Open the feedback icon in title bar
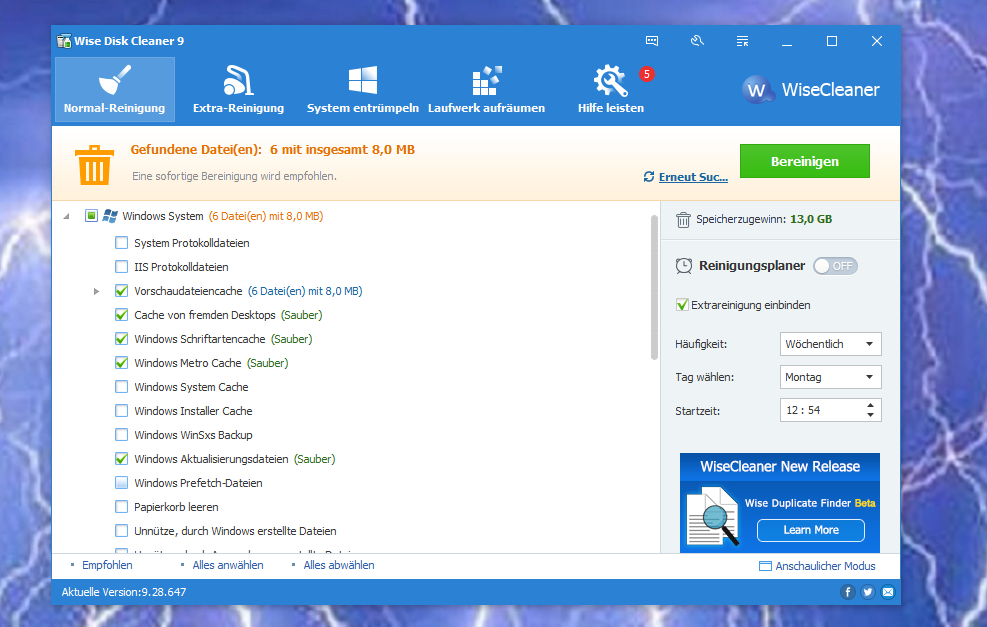The height and width of the screenshot is (627, 987). point(651,41)
